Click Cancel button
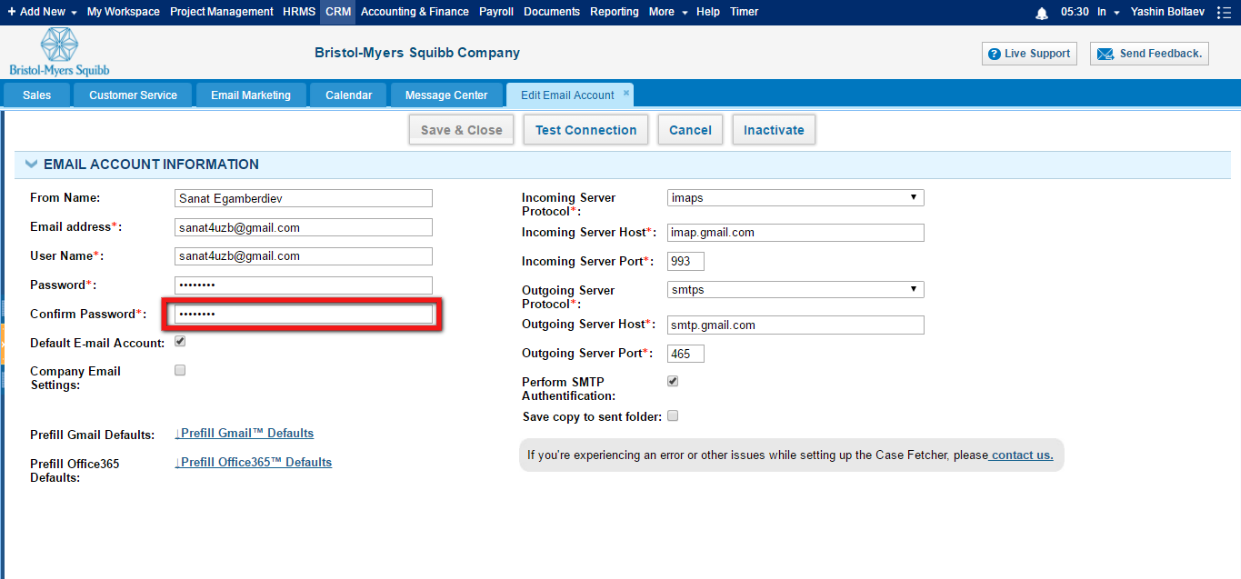Image resolution: width=1241 pixels, height=579 pixels. [690, 130]
